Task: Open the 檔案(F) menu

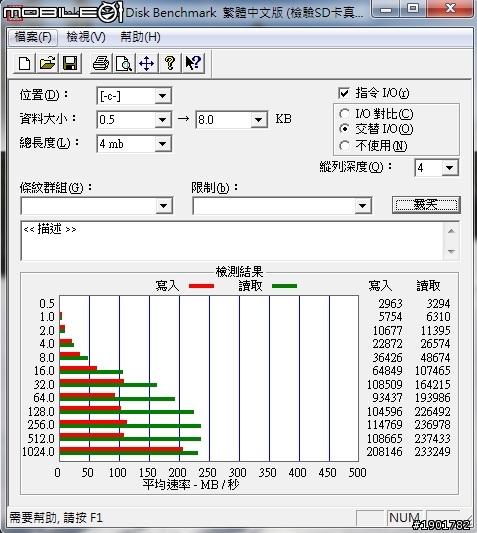Action: [33, 37]
